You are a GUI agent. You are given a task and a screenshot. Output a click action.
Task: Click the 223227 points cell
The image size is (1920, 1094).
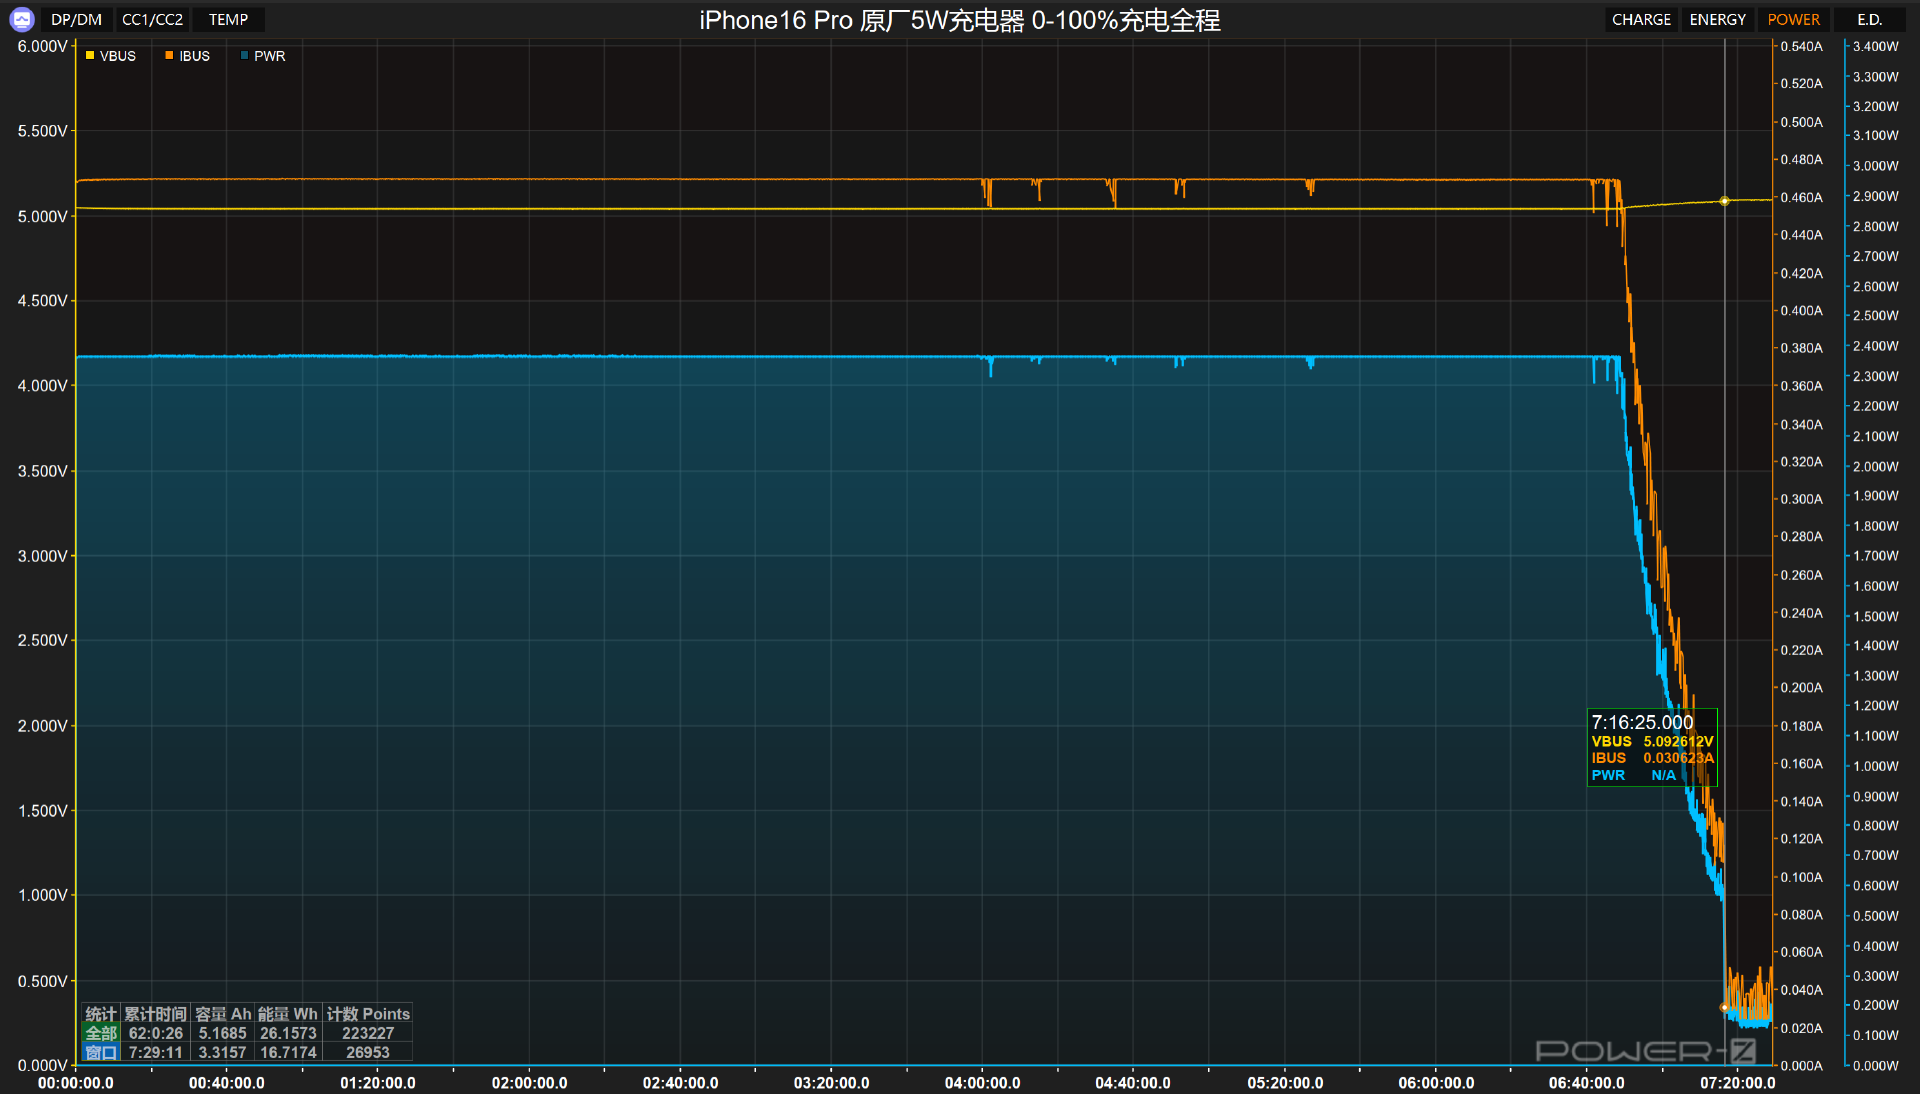pyautogui.click(x=368, y=1033)
